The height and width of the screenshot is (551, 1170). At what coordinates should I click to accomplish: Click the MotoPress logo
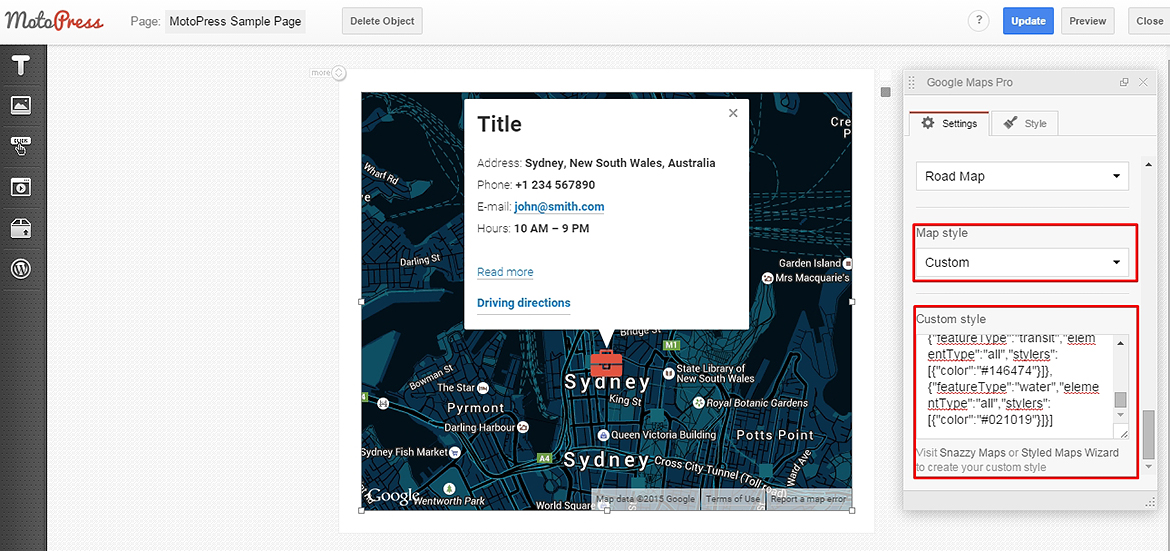54,20
